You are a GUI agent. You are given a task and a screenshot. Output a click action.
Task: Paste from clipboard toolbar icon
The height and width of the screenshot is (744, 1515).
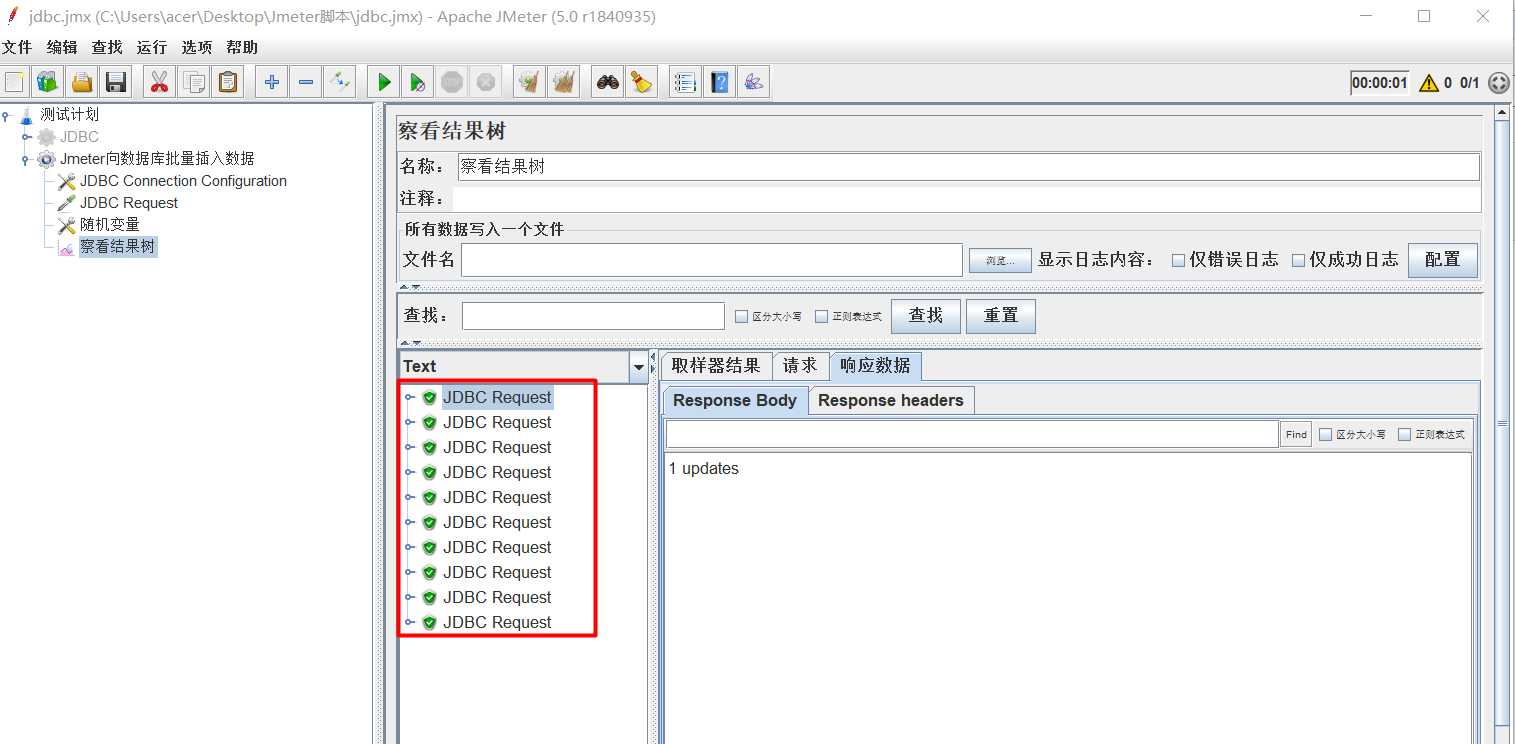229,82
